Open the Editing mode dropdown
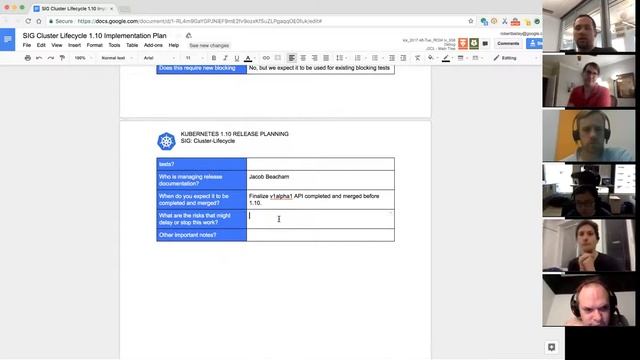 [x=515, y=58]
